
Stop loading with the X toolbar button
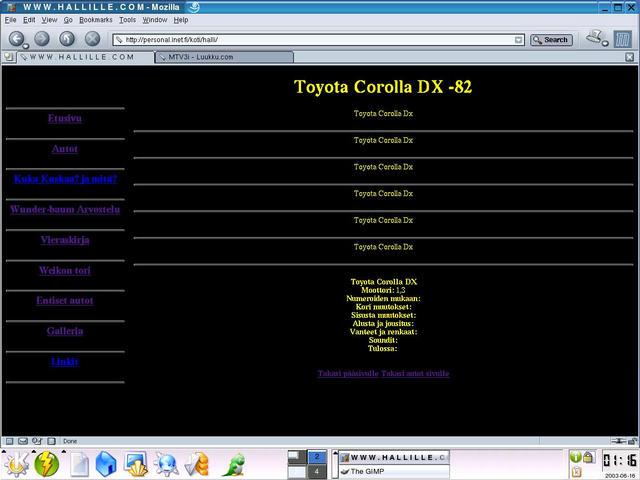click(x=92, y=39)
